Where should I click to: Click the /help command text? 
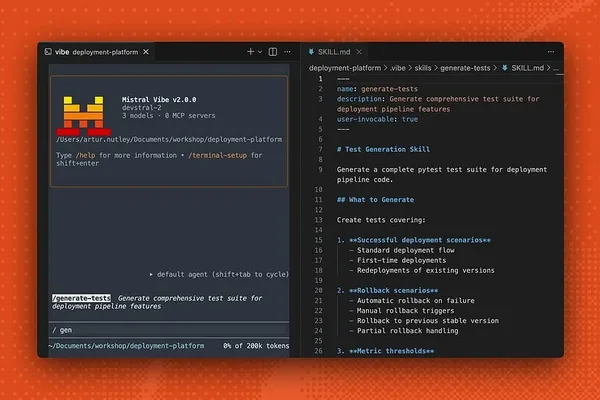pyautogui.click(x=85, y=155)
